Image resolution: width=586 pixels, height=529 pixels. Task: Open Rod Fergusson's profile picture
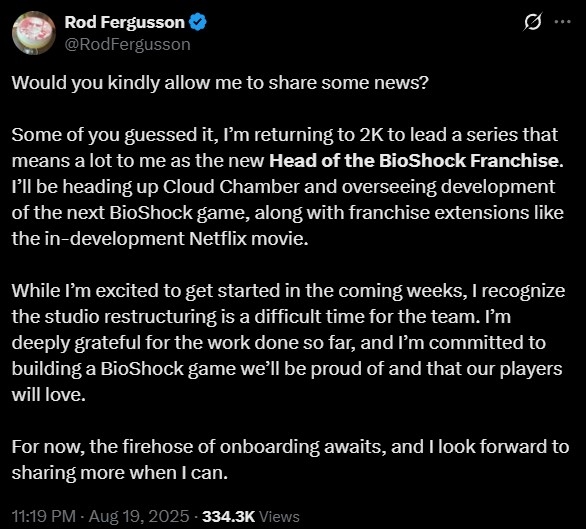point(34,33)
